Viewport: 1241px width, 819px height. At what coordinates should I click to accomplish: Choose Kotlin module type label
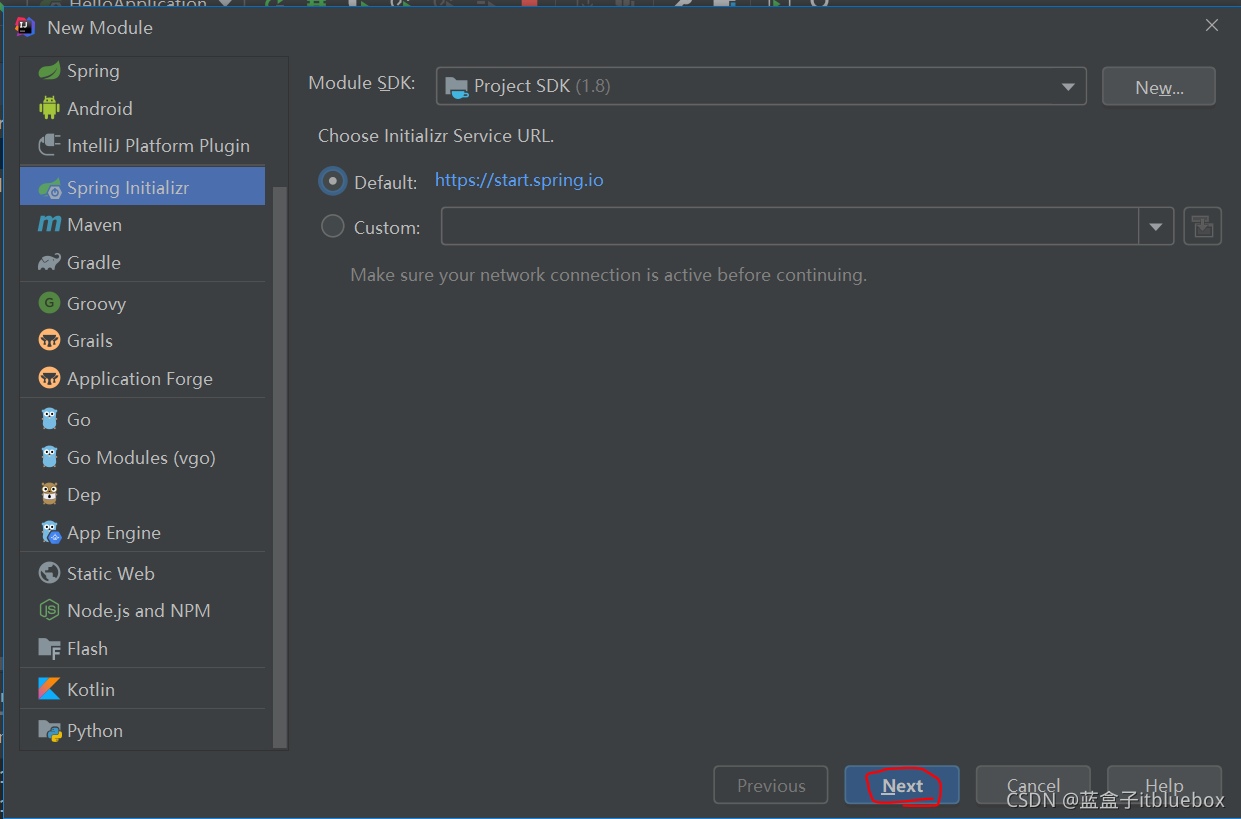point(91,690)
